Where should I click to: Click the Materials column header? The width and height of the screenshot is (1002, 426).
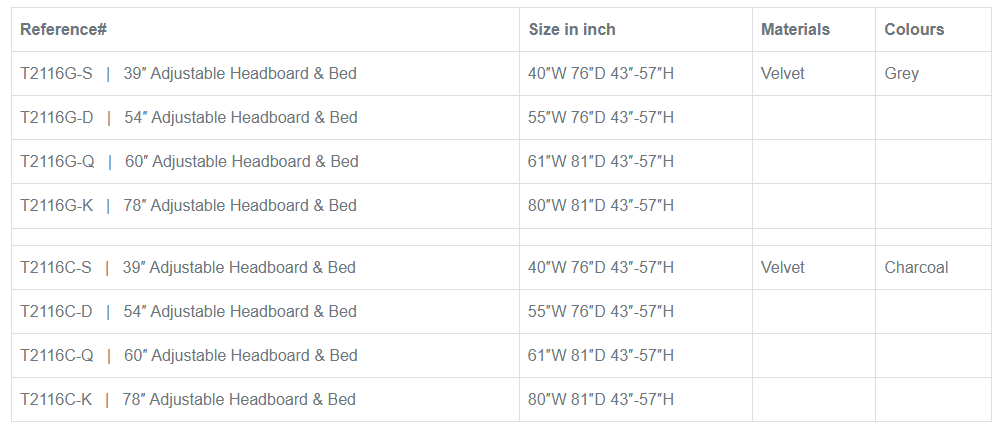tap(795, 29)
